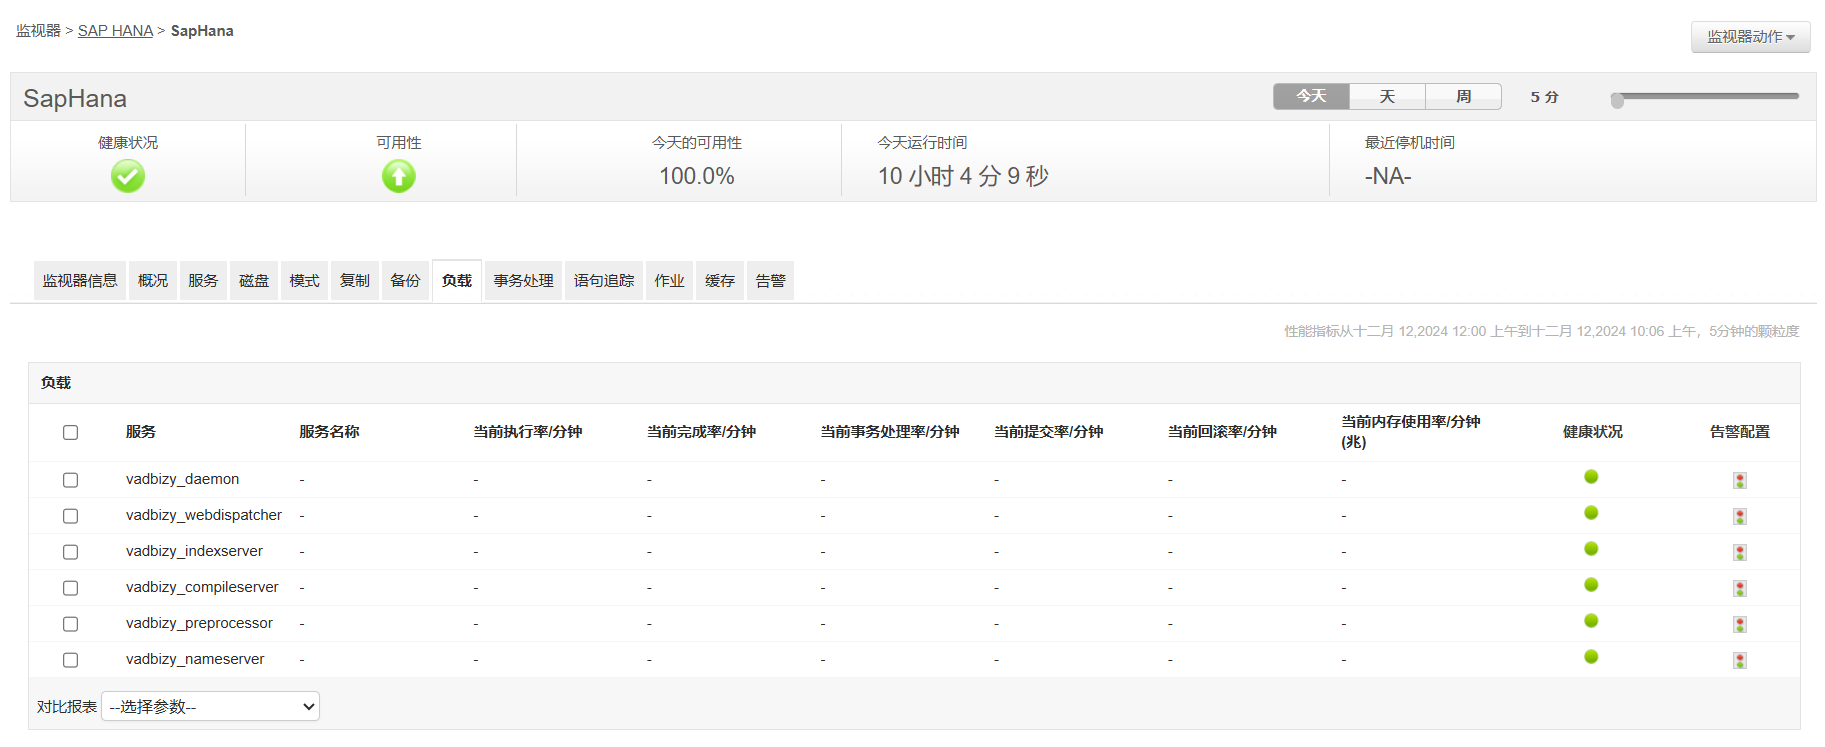Click the vadbizy_daemon service name

[182, 479]
